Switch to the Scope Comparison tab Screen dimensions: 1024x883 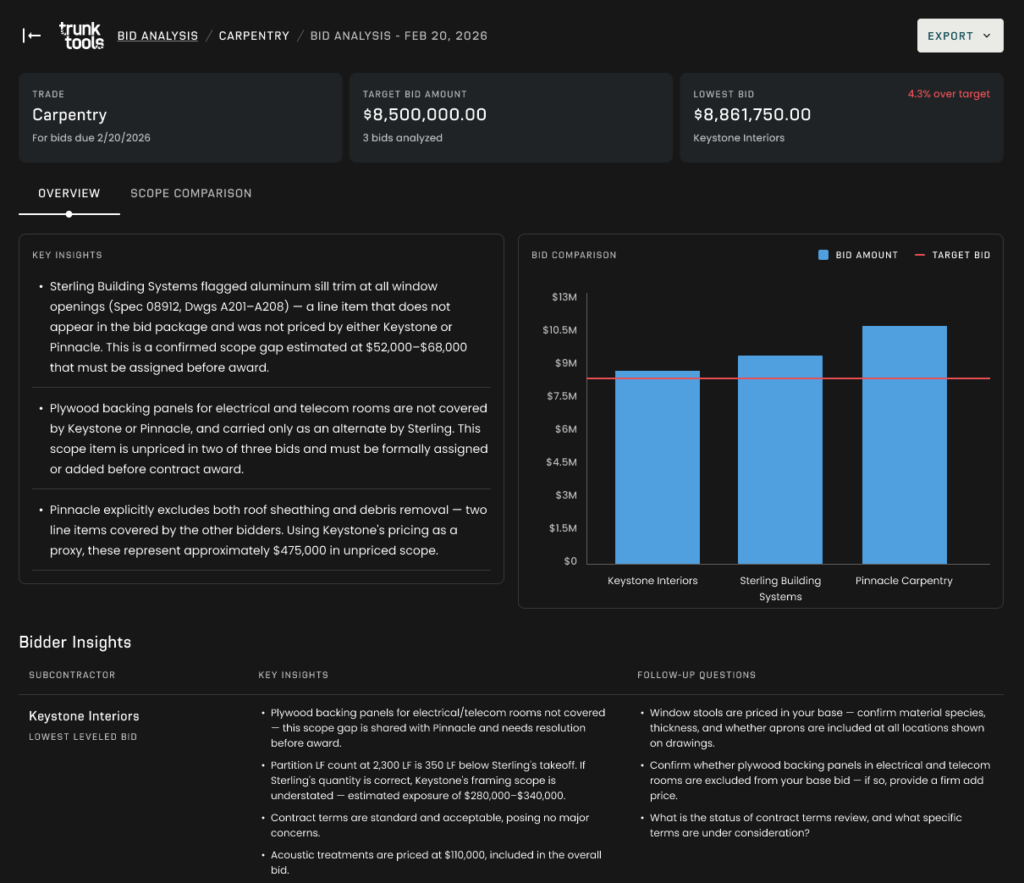click(x=191, y=193)
